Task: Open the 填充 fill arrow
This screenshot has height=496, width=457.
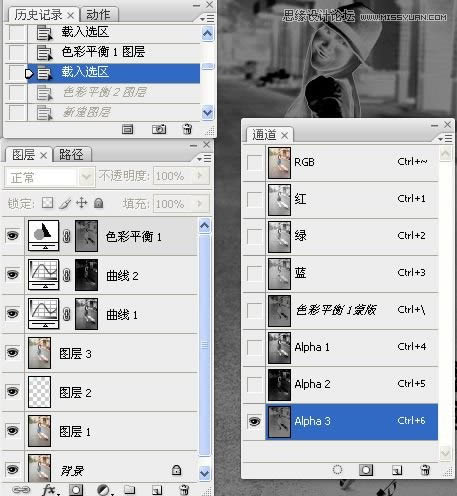Action: point(200,203)
